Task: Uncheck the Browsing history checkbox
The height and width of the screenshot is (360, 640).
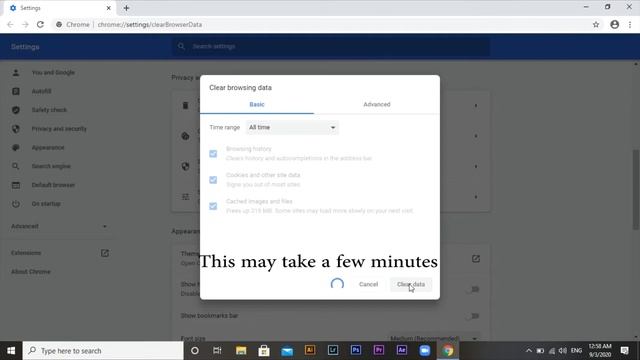Action: [x=213, y=153]
